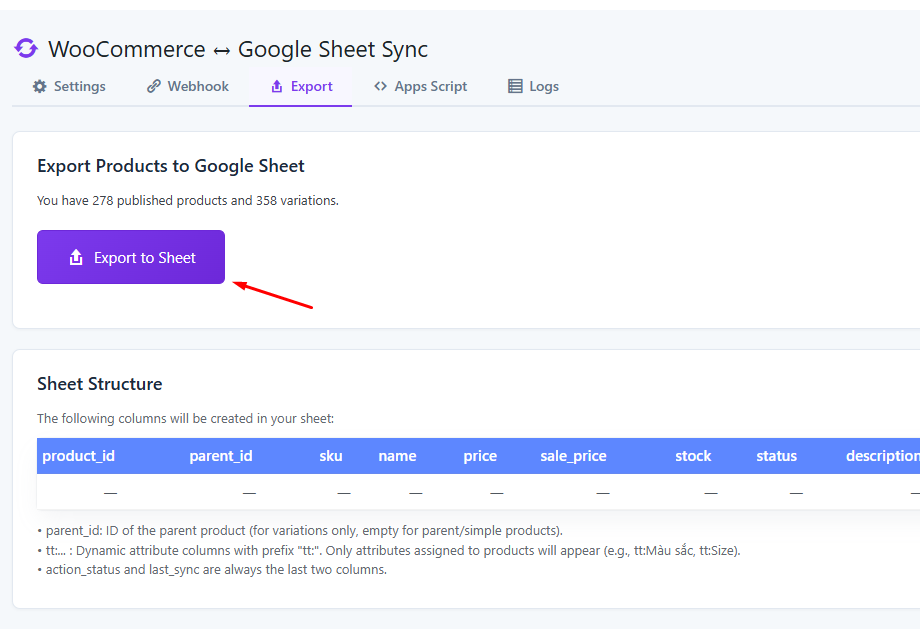Click the price column header
Image resolution: width=920 pixels, height=629 pixels.
pyautogui.click(x=480, y=456)
